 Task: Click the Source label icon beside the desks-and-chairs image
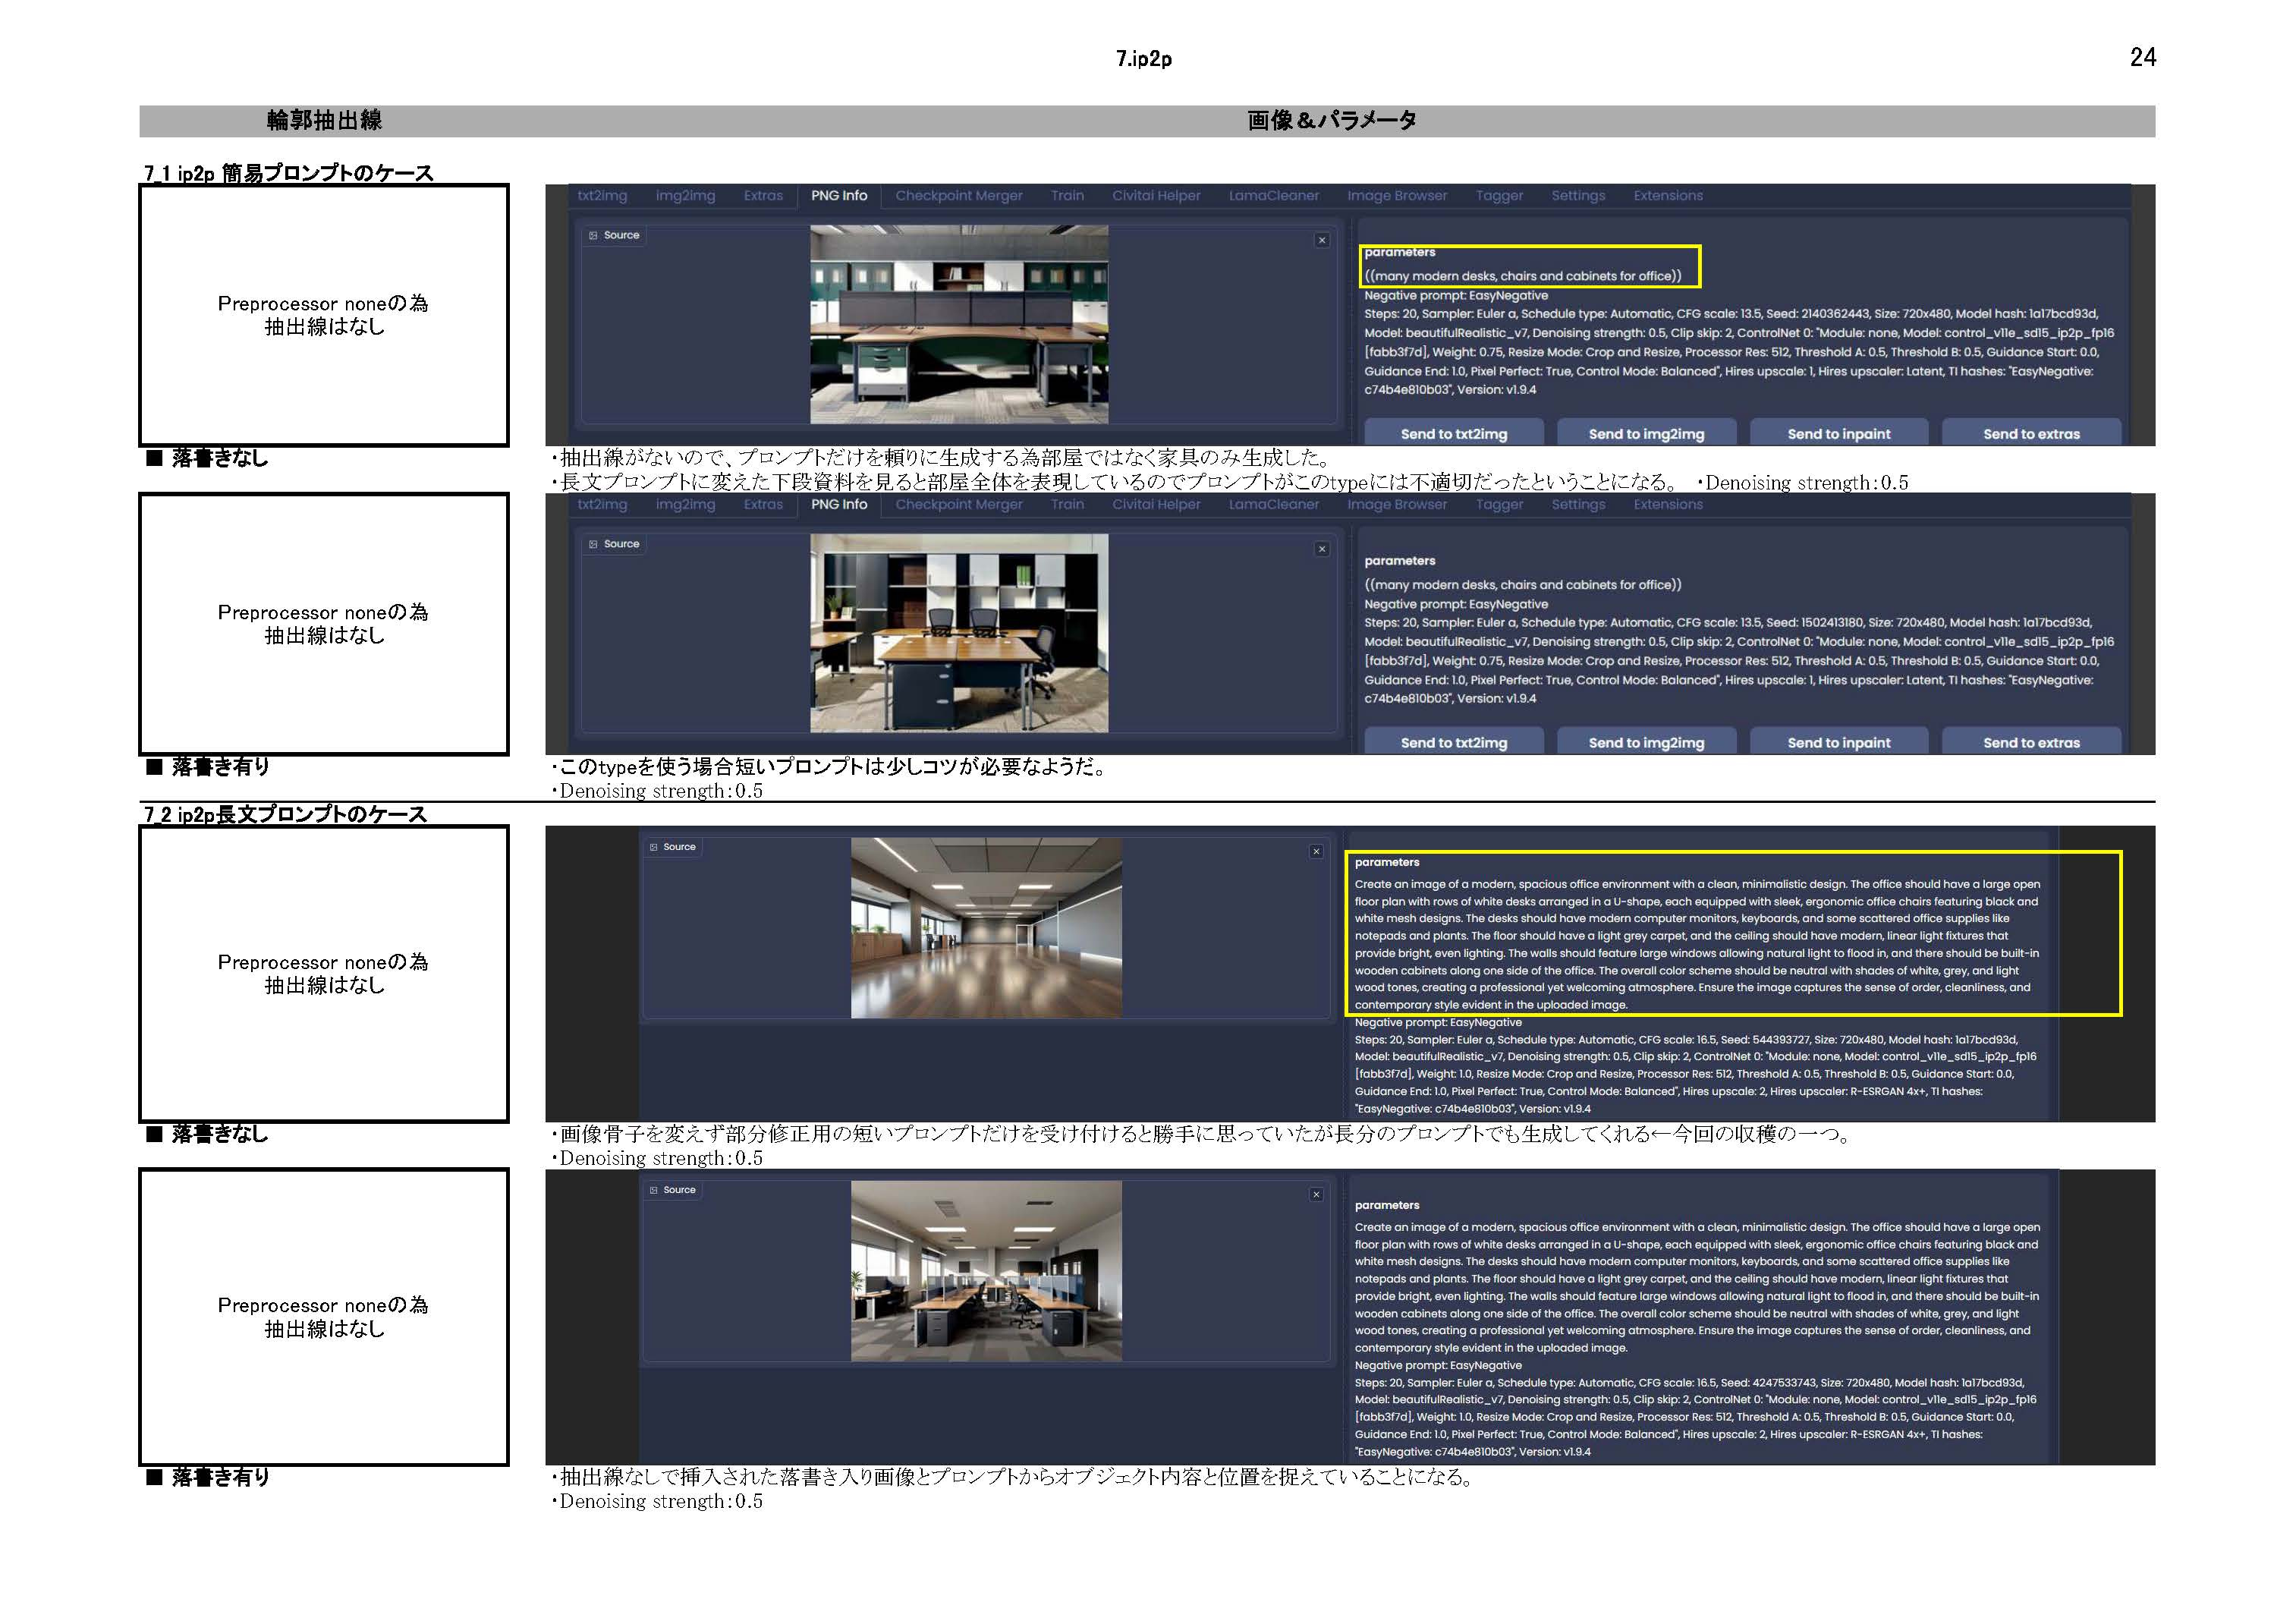pos(593,545)
